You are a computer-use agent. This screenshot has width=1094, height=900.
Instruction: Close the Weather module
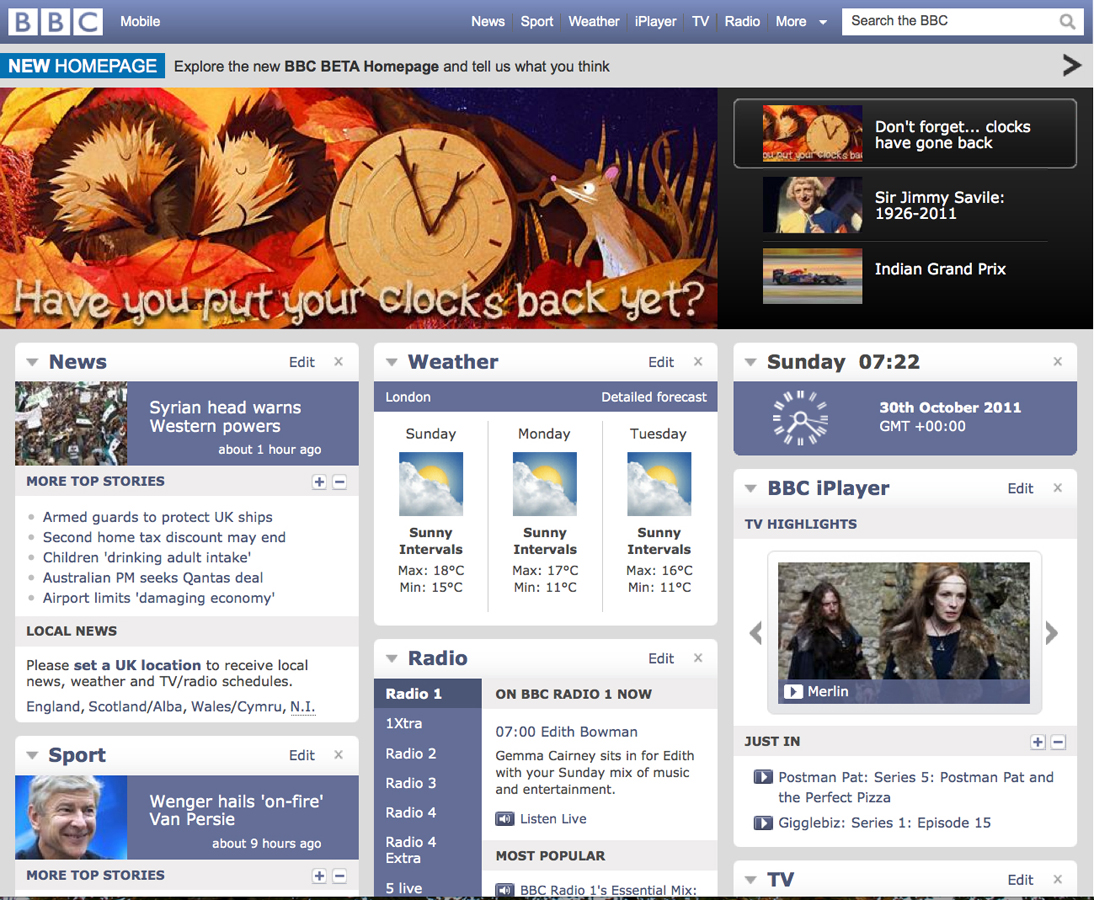[x=698, y=361]
